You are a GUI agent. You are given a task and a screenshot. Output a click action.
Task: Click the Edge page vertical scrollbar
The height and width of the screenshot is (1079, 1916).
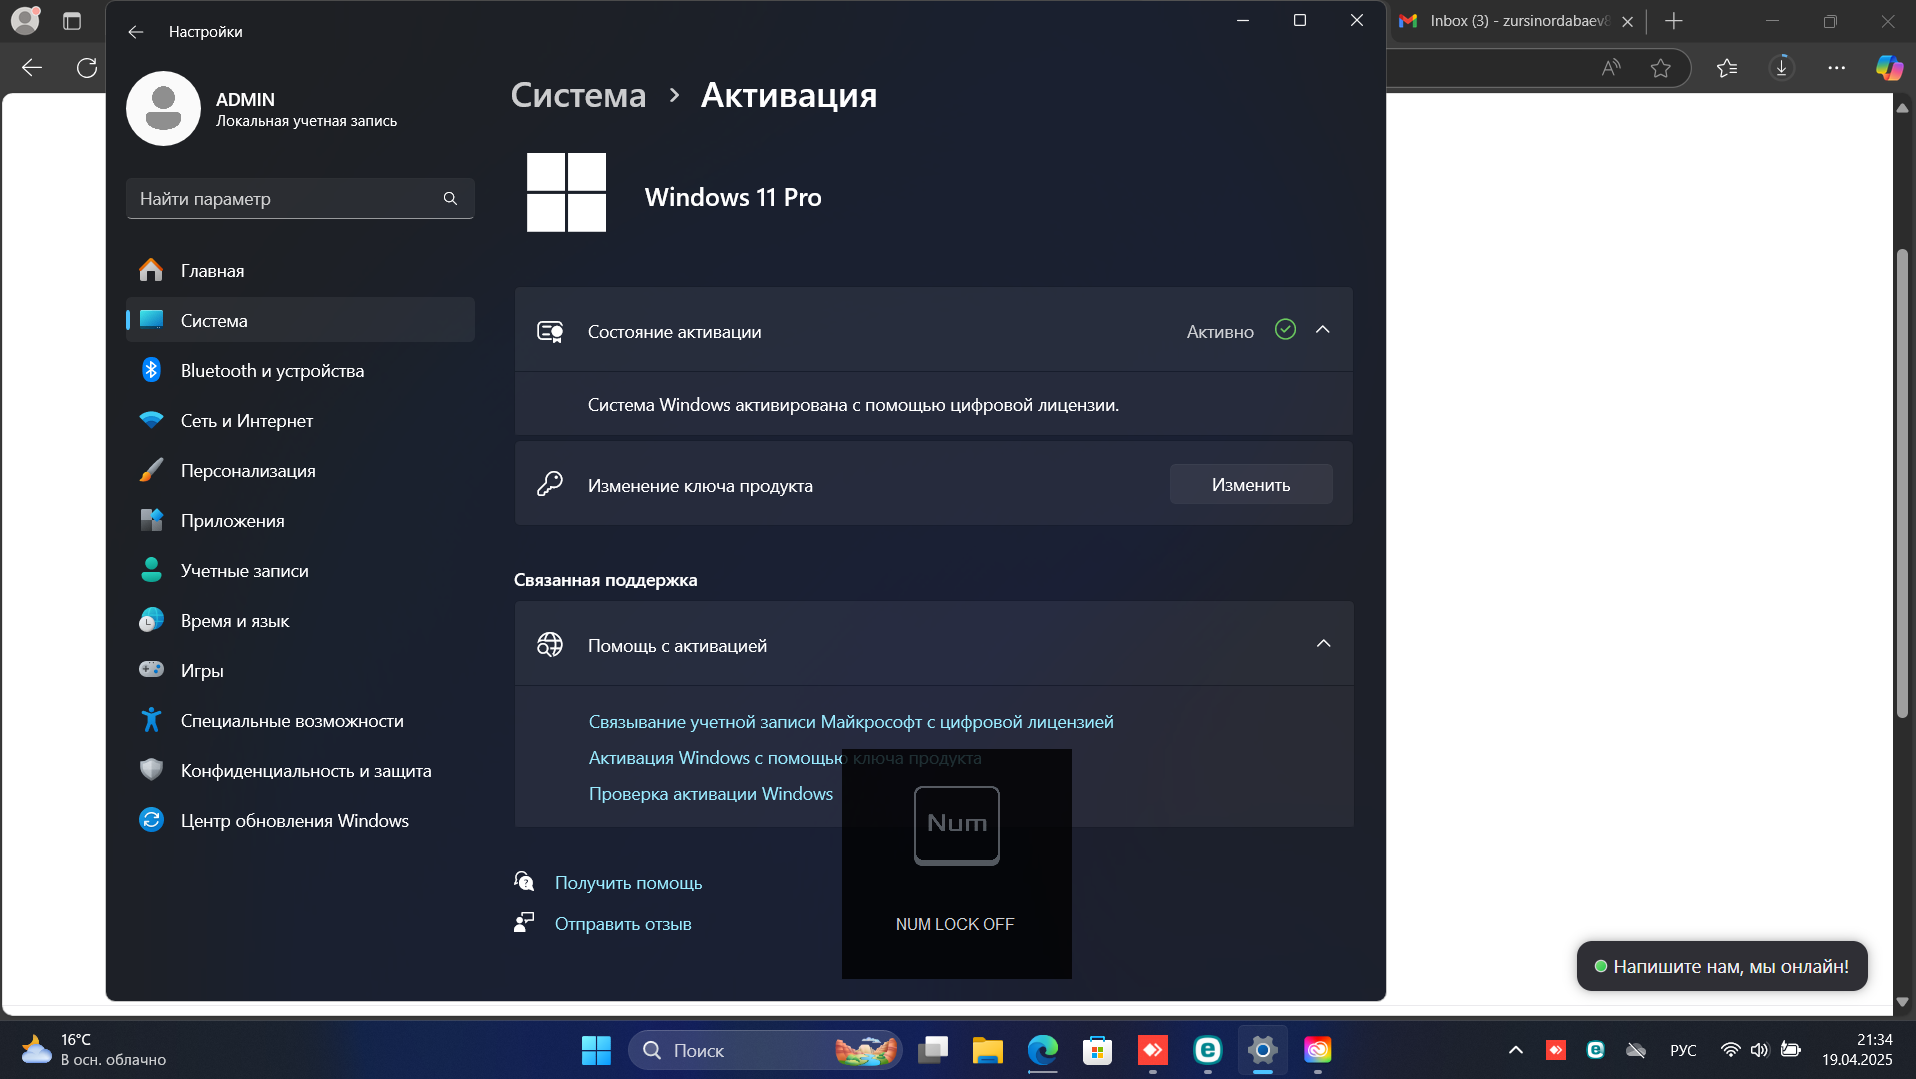pyautogui.click(x=1902, y=483)
